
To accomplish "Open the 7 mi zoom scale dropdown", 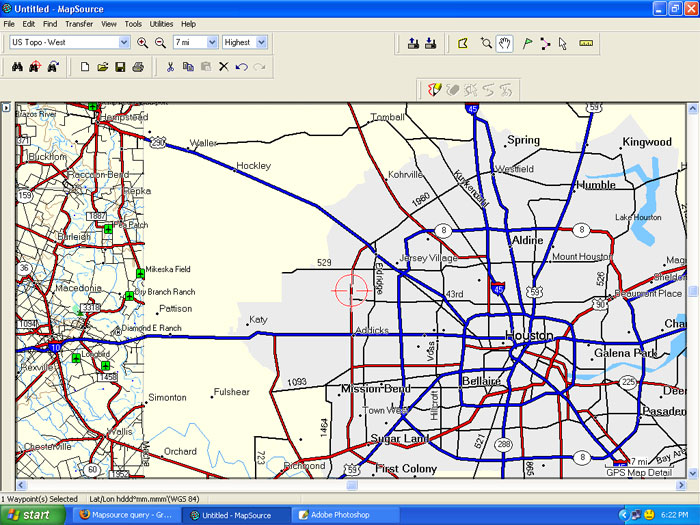I will [212, 42].
